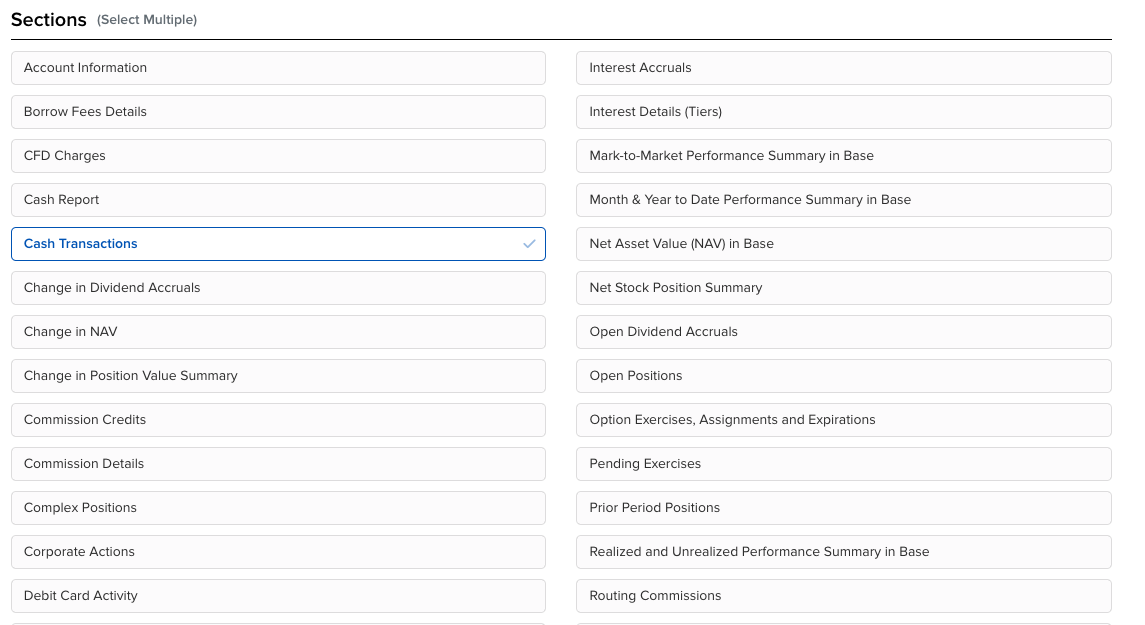Viewport: 1145px width, 625px height.
Task: Pick Change in Position Value Summary
Action: pos(278,376)
